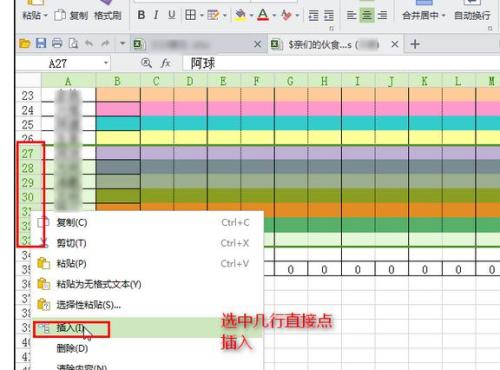The height and width of the screenshot is (370, 500).
Task: Click the clear formatting eraser icon
Action: click(286, 15)
